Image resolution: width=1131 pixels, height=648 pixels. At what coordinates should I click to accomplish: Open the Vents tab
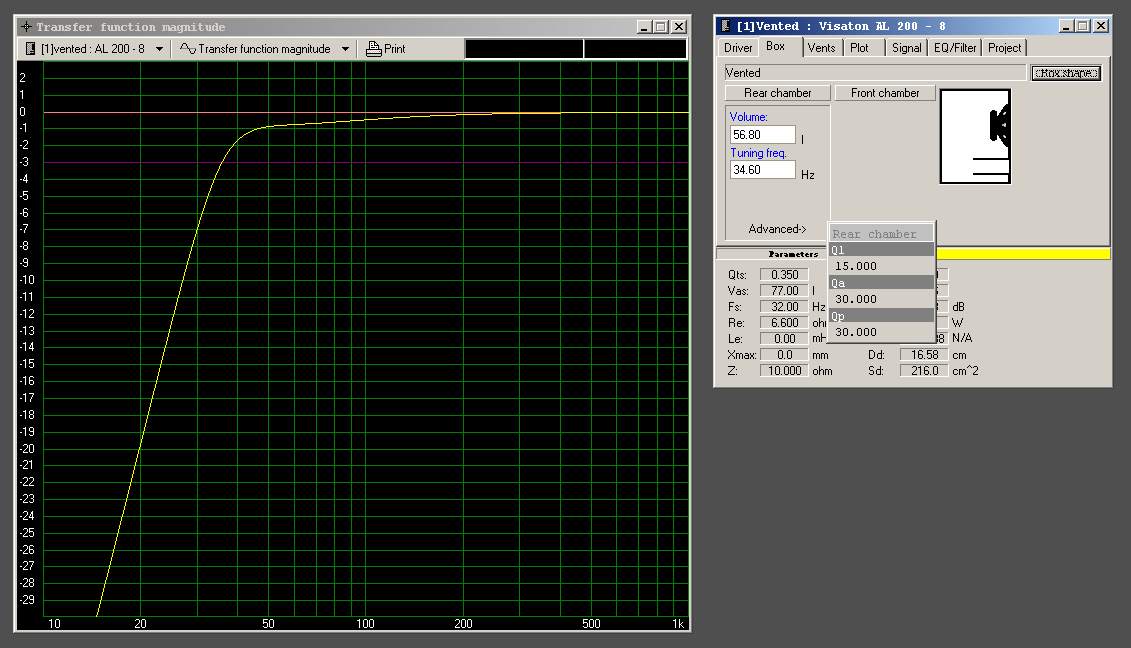pyautogui.click(x=821, y=48)
